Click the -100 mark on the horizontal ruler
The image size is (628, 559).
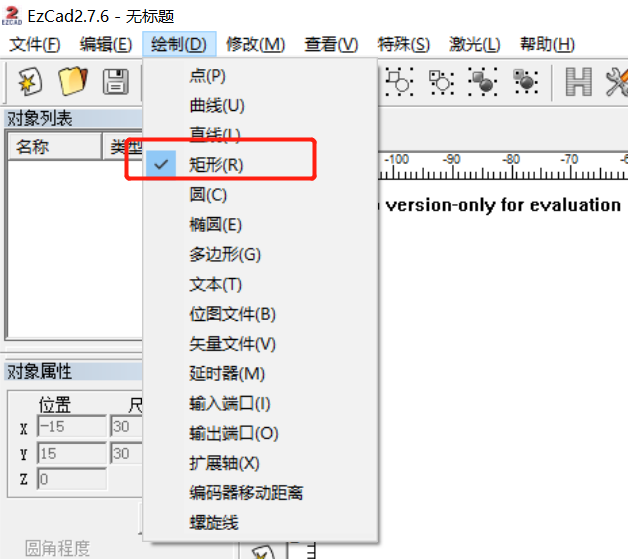pos(397,159)
